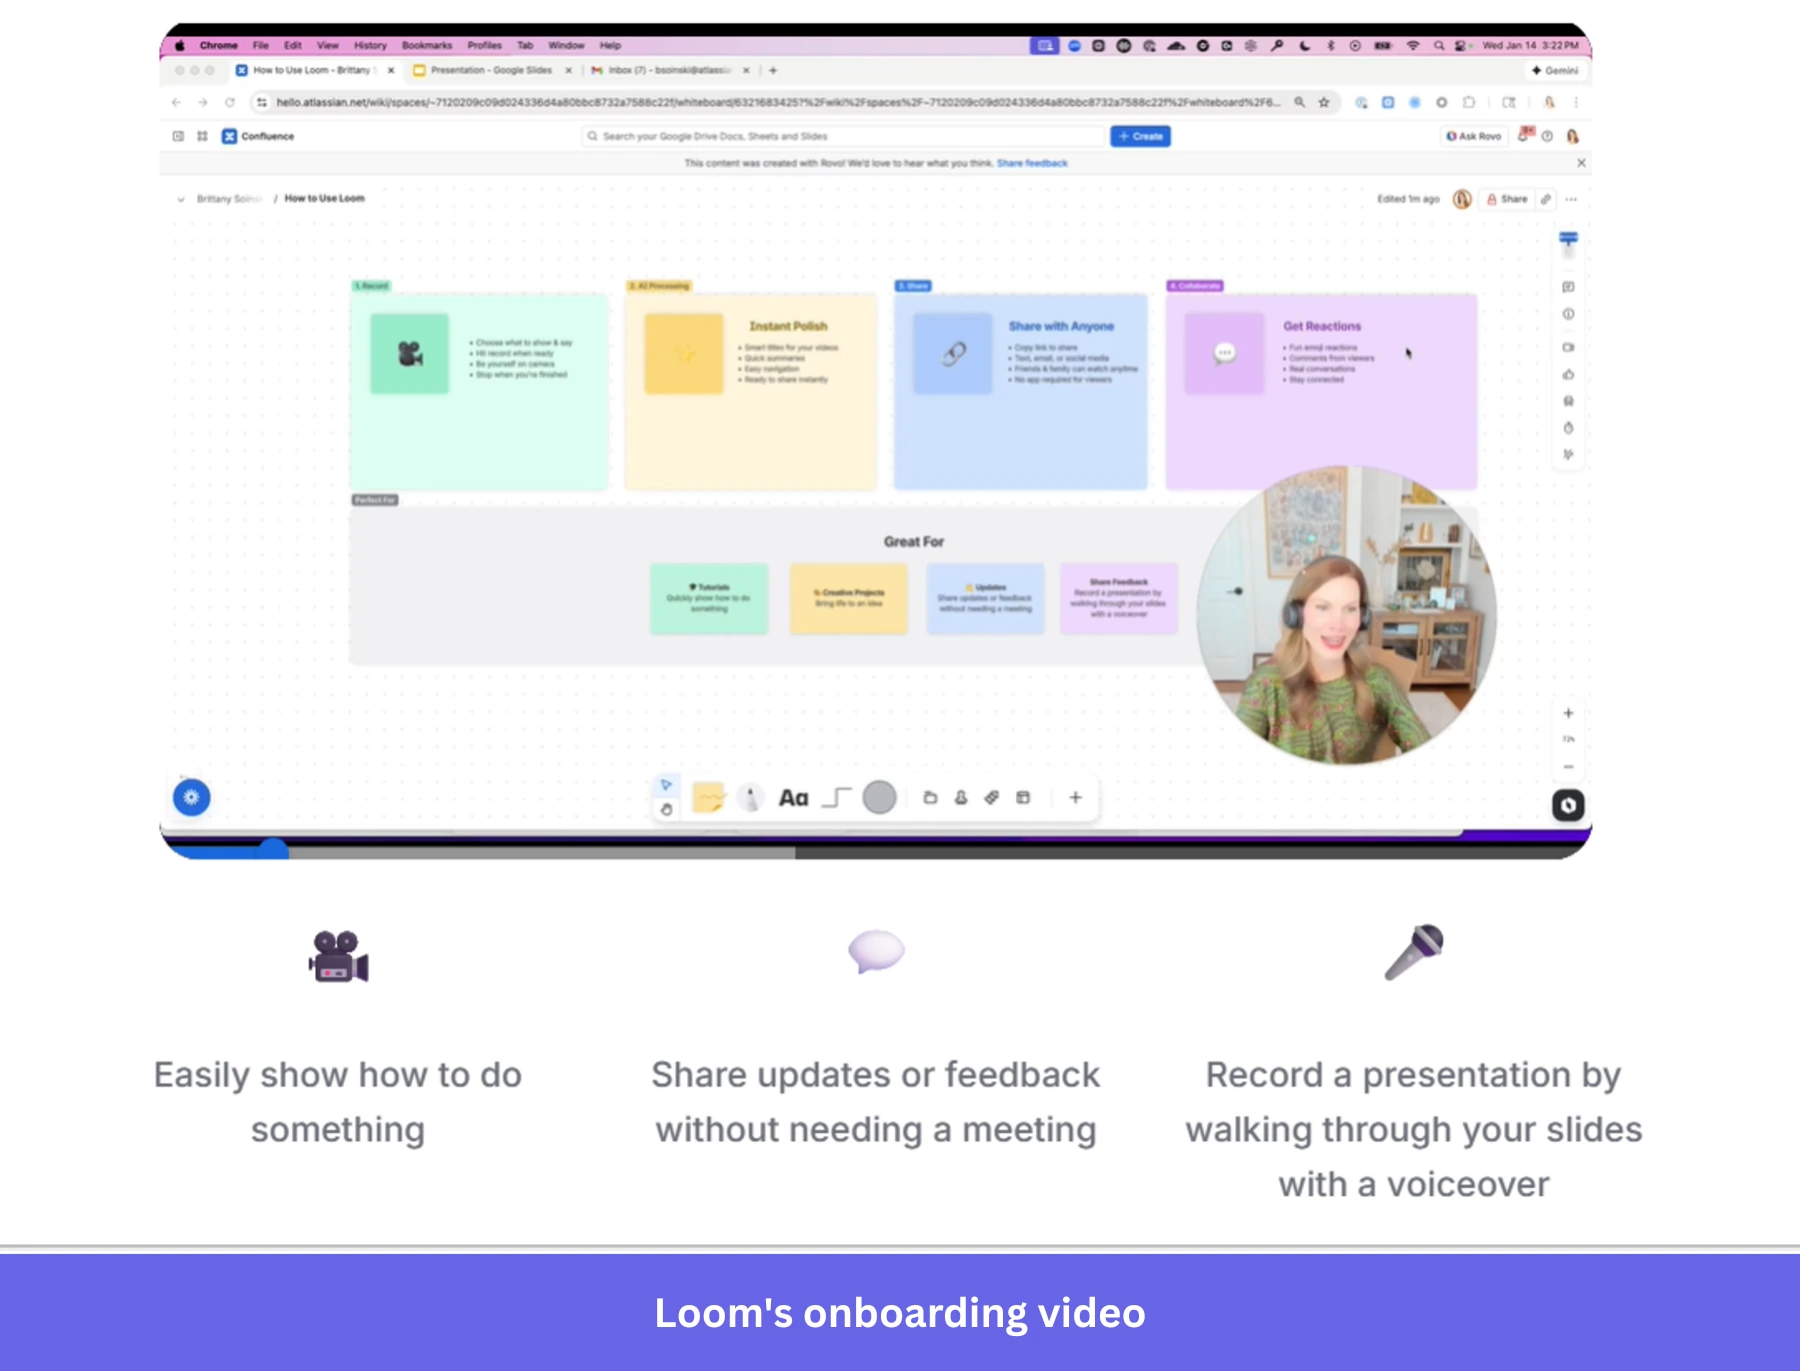This screenshot has width=1800, height=1371.
Task: Select the connector line tool
Action: coord(836,797)
